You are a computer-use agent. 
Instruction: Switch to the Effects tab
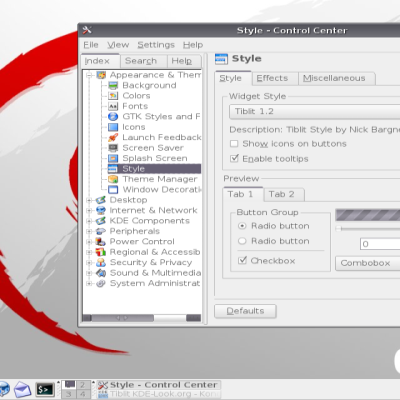pyautogui.click(x=274, y=79)
